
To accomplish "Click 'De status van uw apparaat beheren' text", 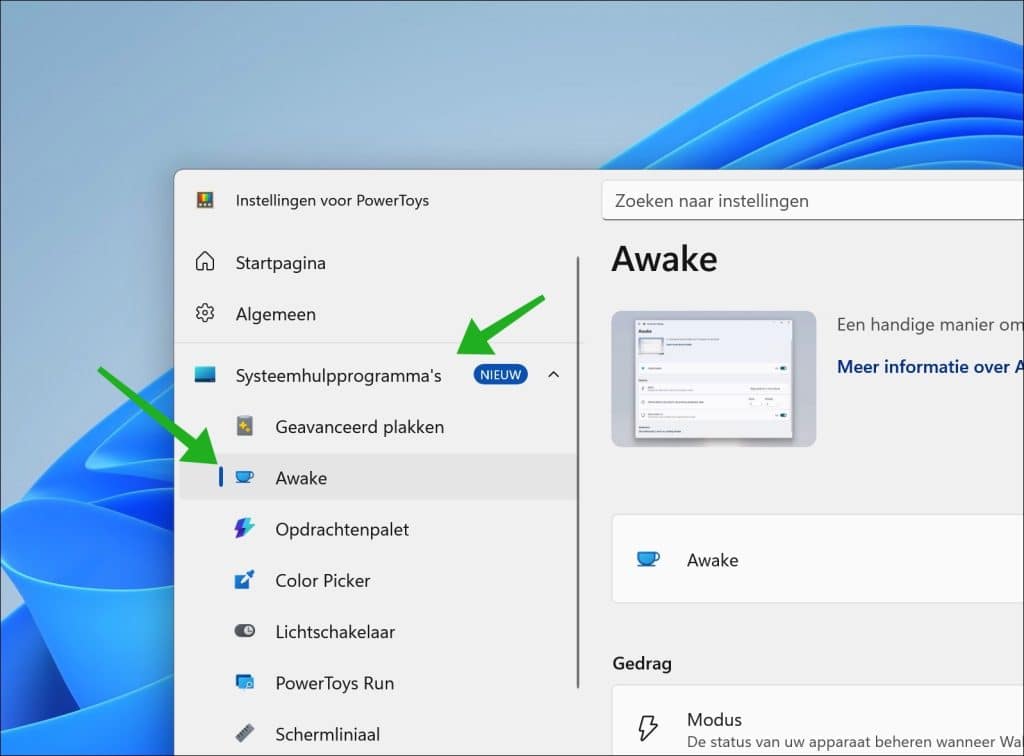I will tap(855, 742).
